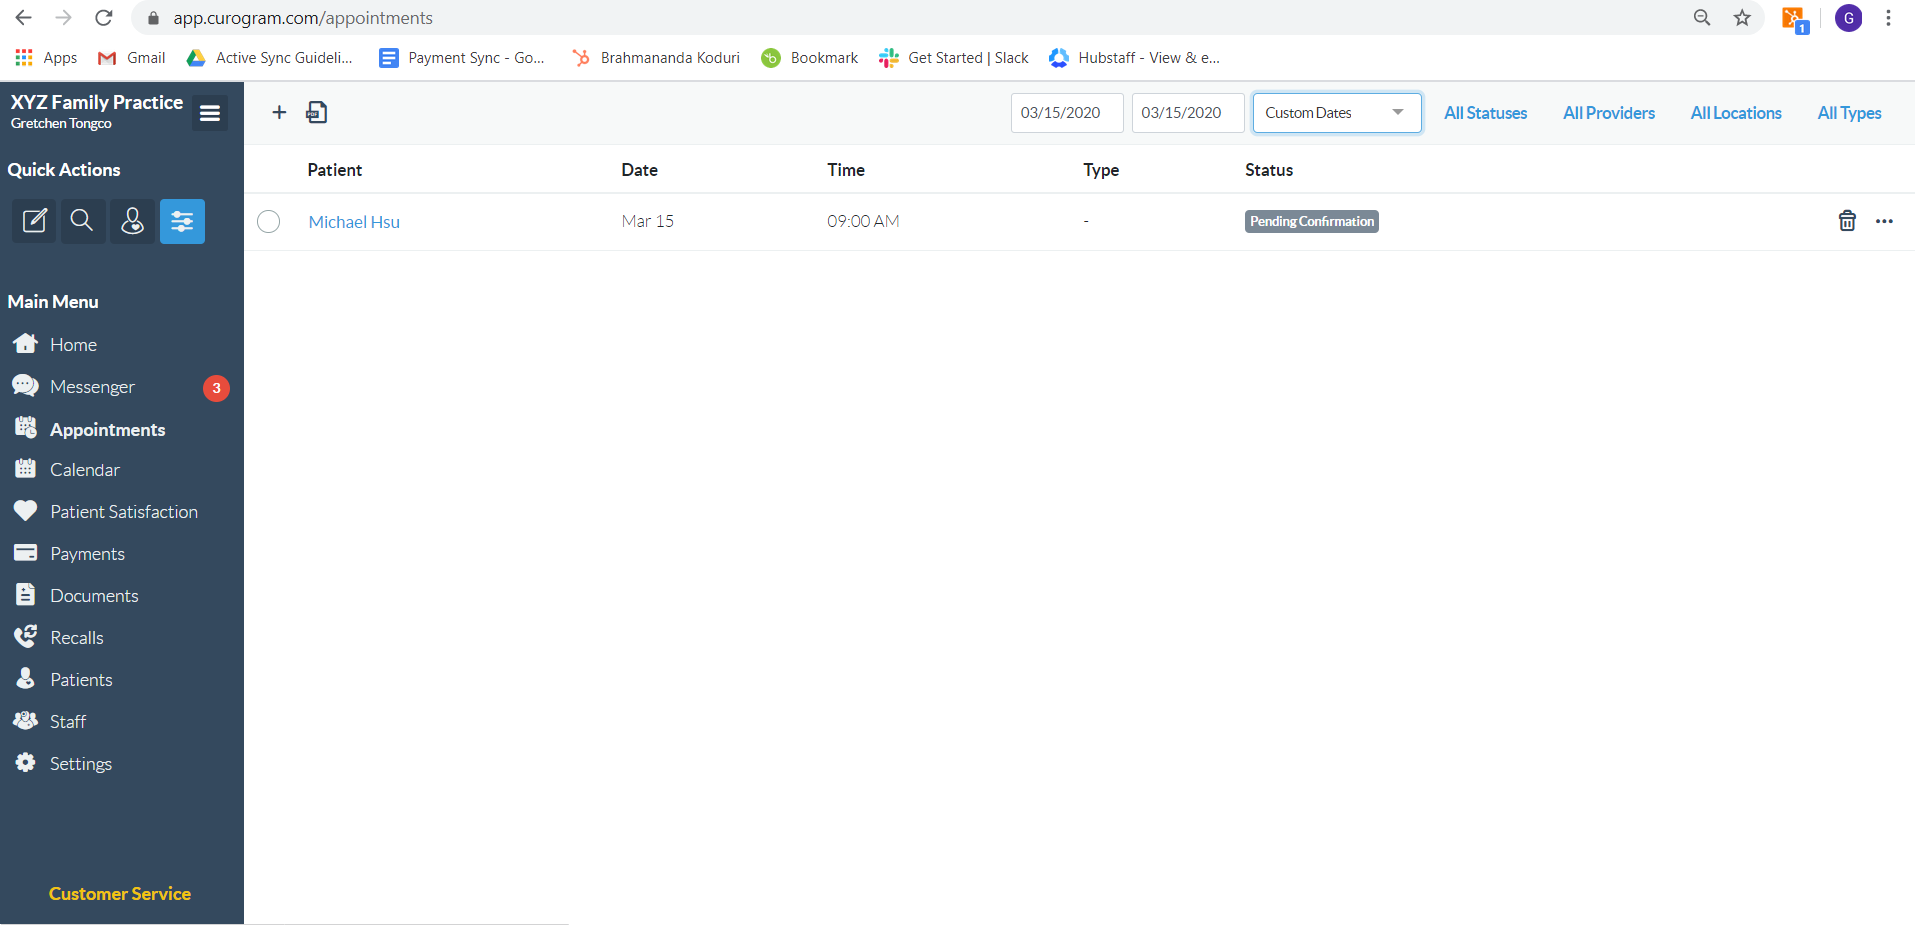The height and width of the screenshot is (925, 1915).
Task: Click the Mar 15 date cell
Action: tap(648, 221)
